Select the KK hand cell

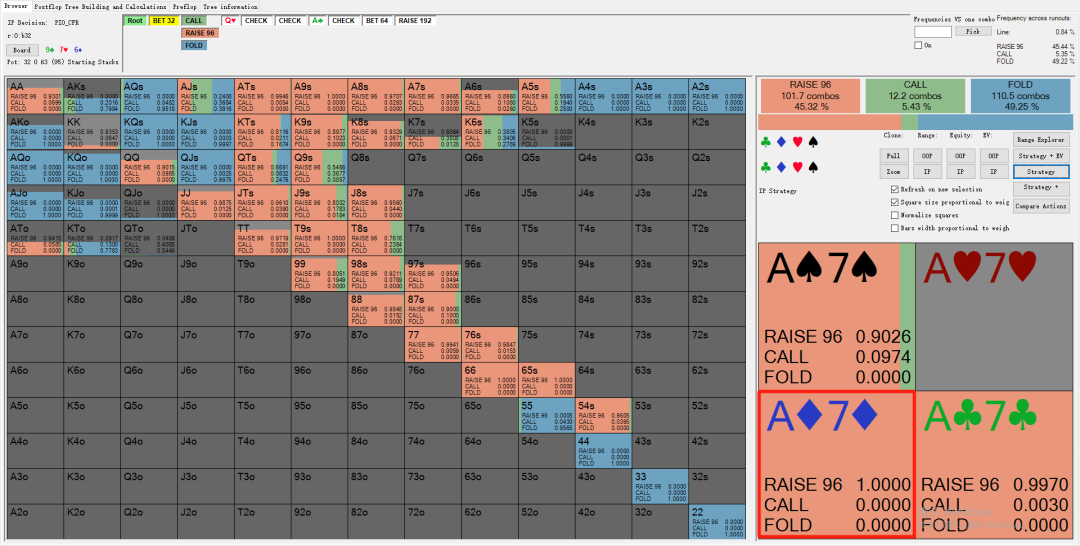[x=92, y=131]
